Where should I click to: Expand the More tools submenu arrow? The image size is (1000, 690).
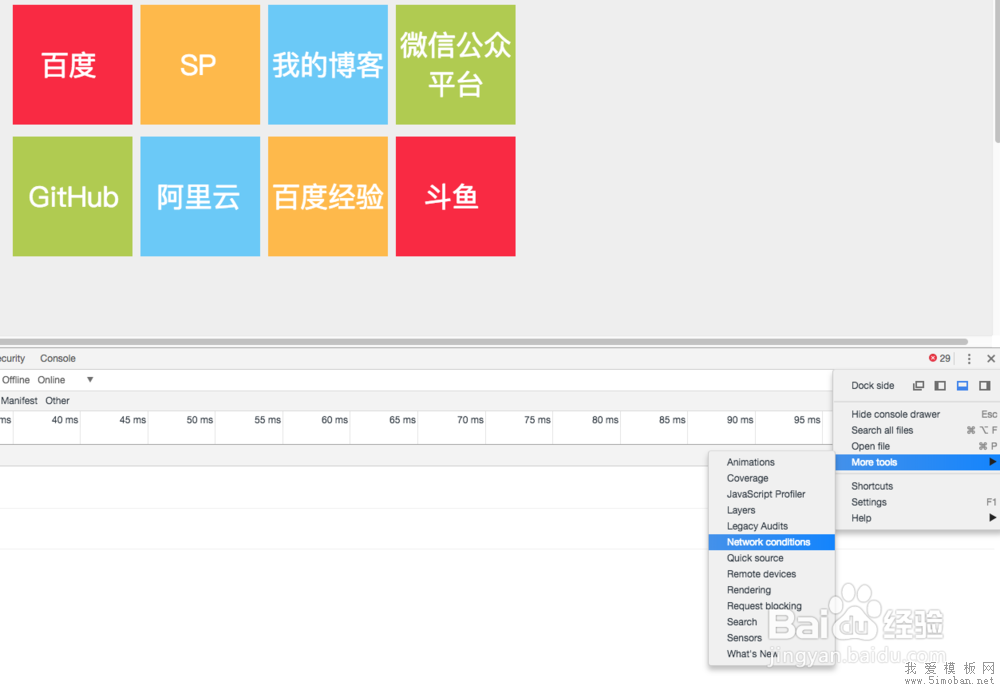992,462
